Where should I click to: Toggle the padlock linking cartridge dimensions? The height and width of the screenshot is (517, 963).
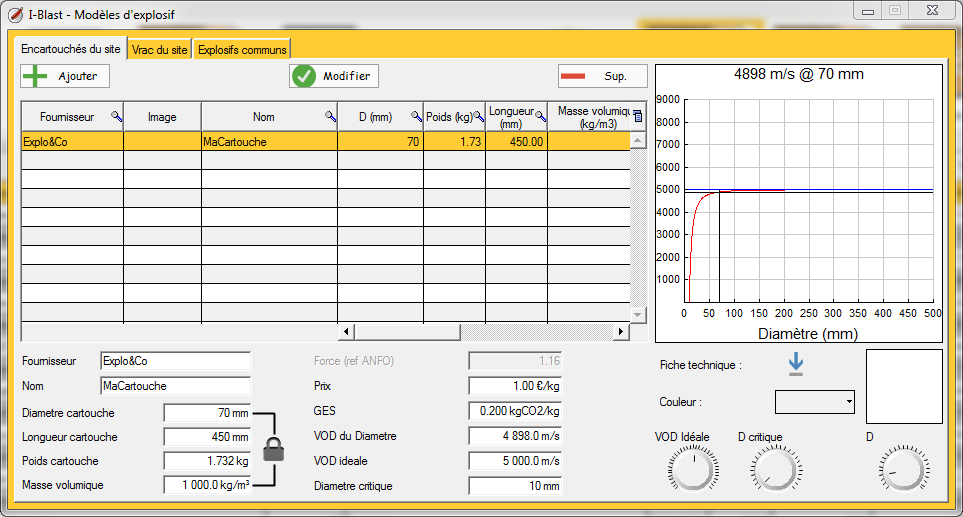(x=273, y=449)
